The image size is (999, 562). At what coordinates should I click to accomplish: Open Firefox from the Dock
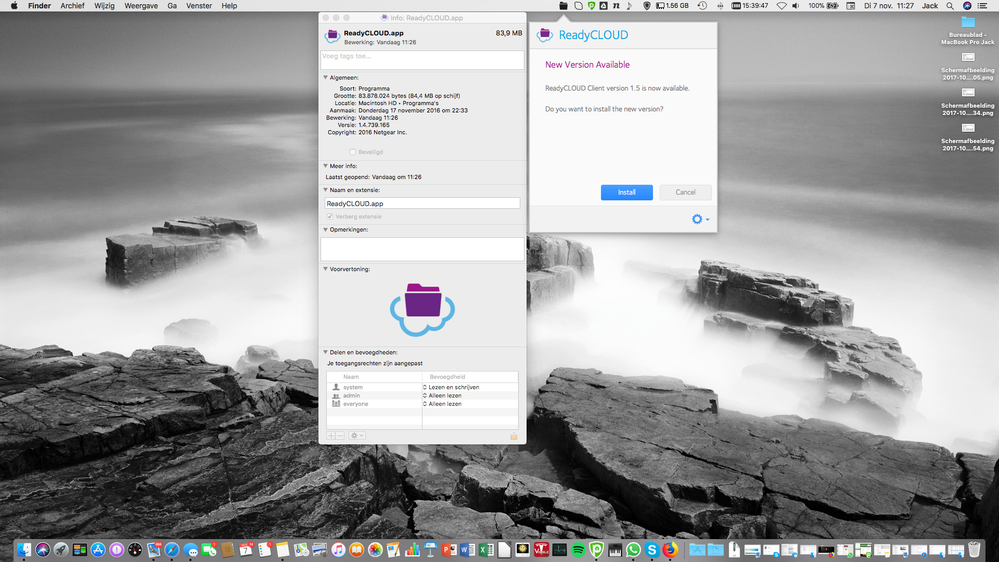670,549
